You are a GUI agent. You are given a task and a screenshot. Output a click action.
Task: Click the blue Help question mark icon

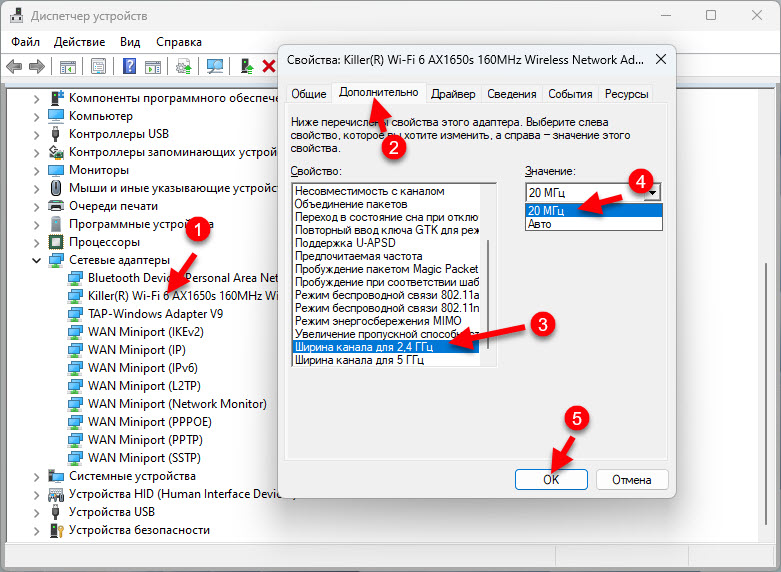point(129,66)
